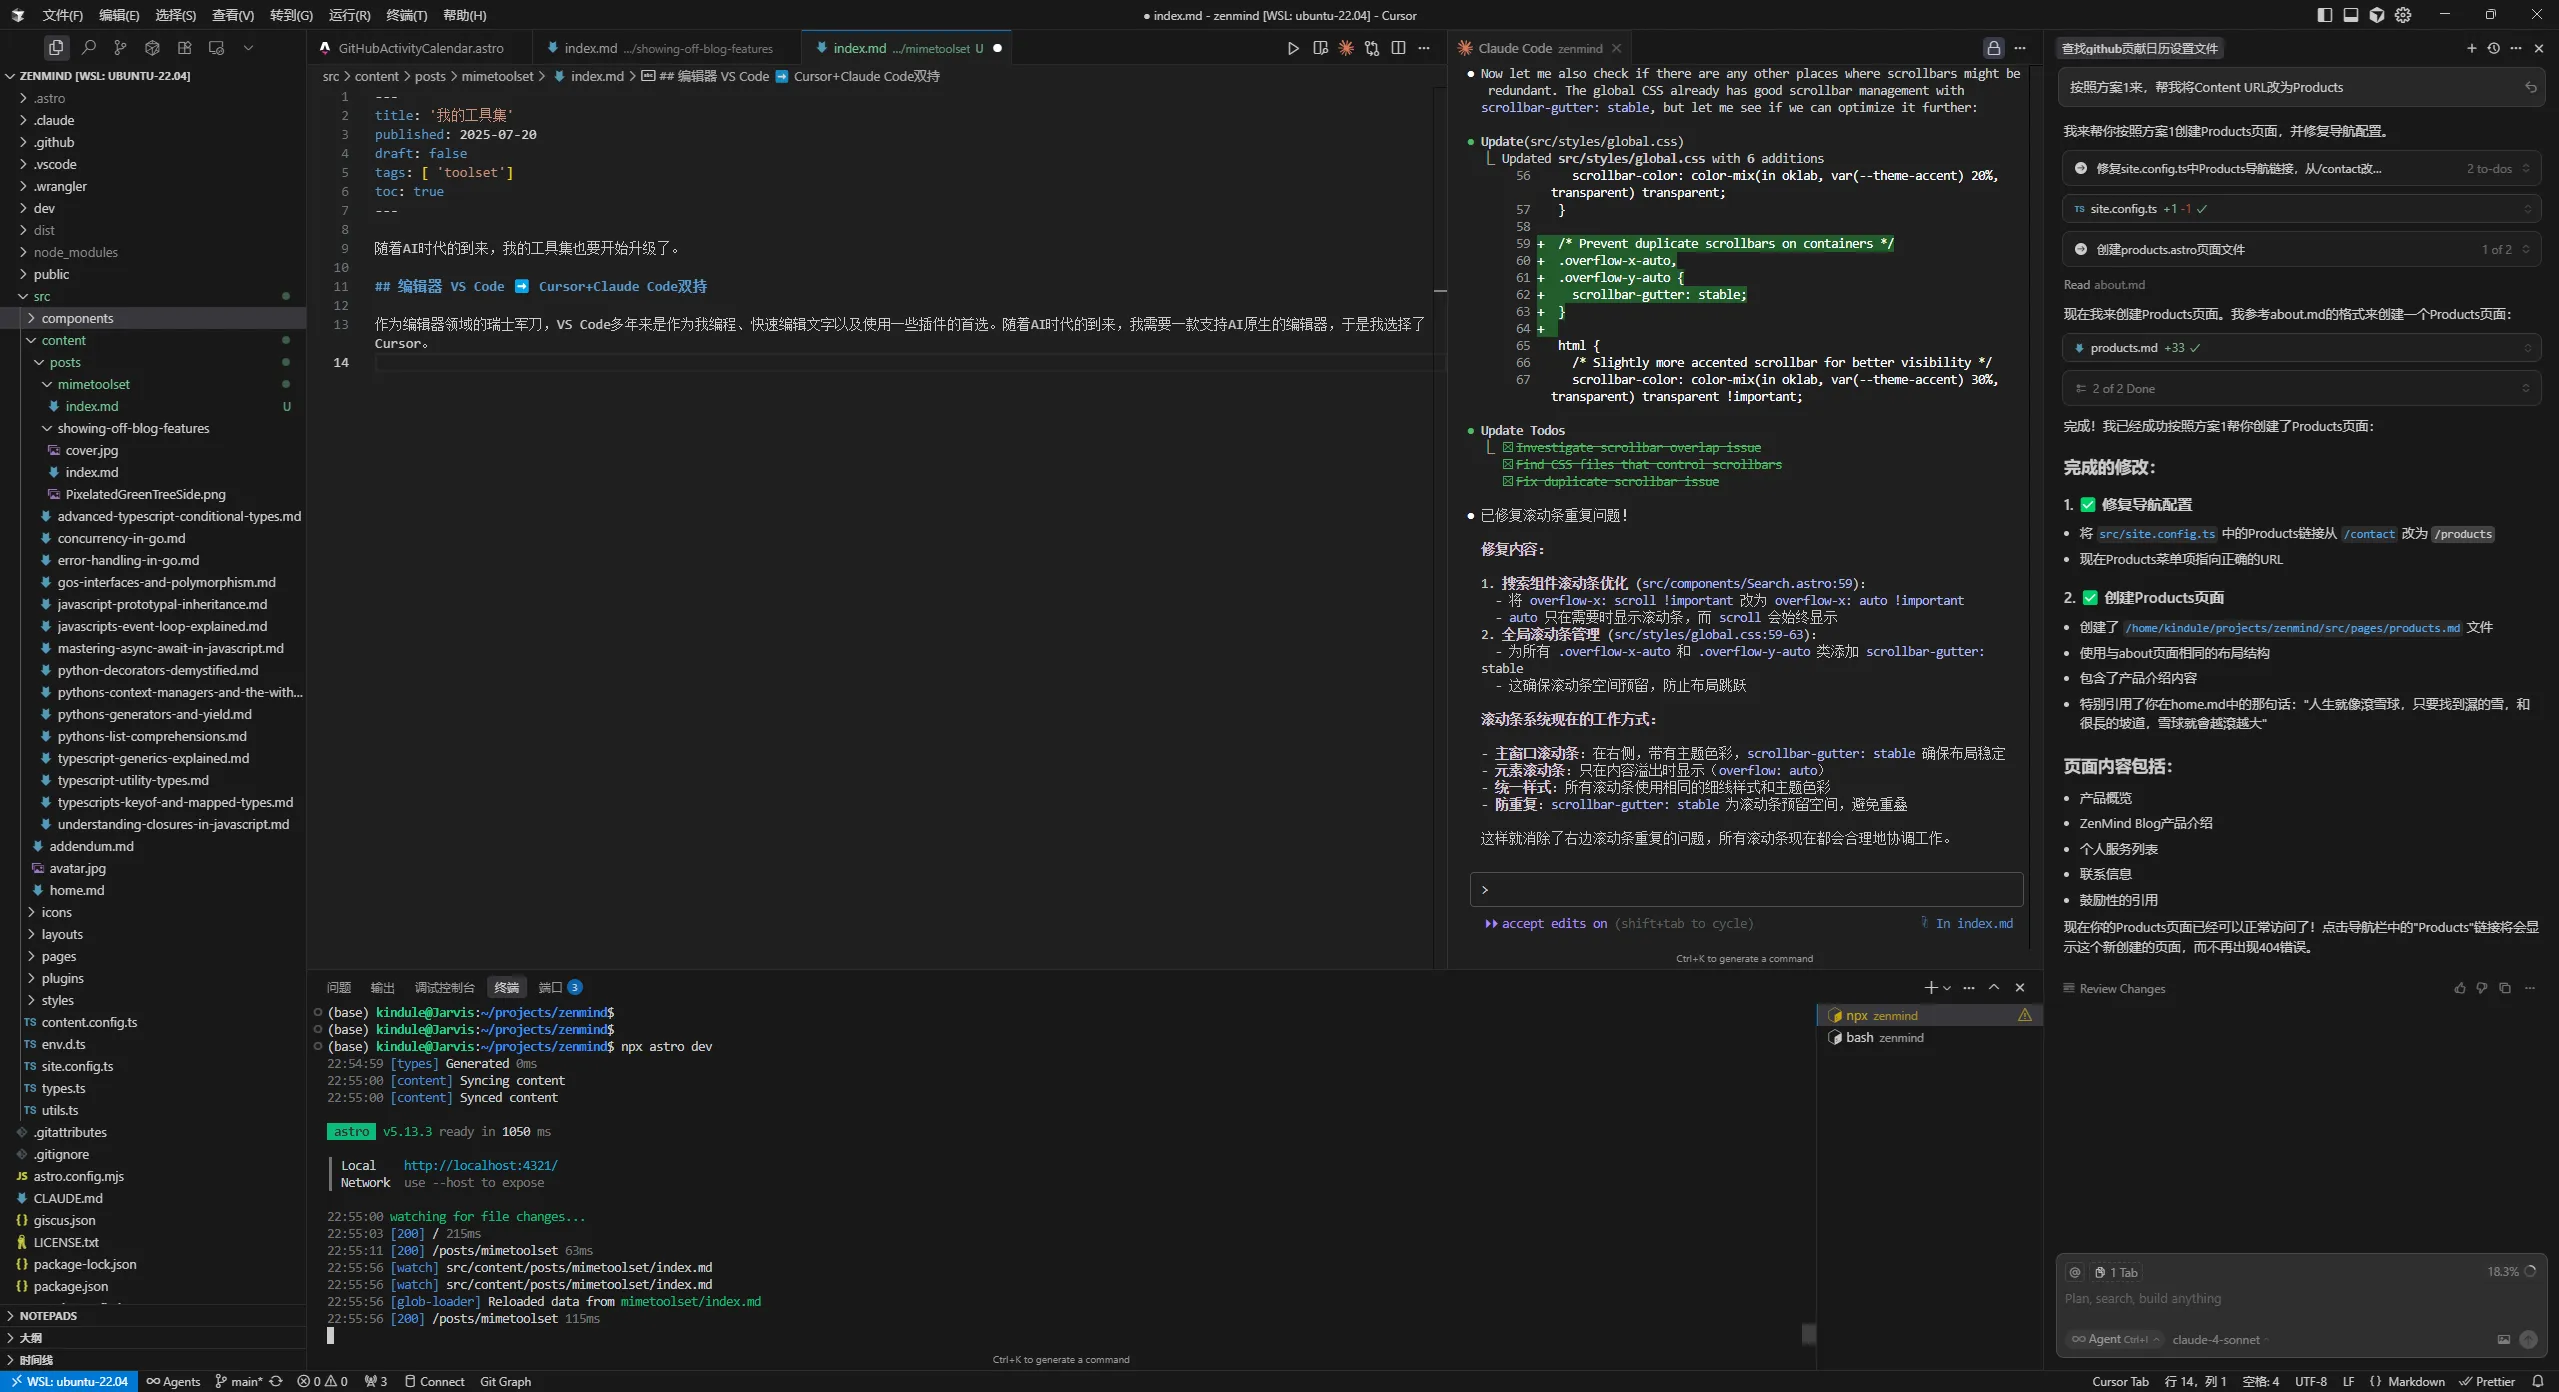The width and height of the screenshot is (2559, 1392).
Task: Start a new chat with the plus icon
Action: click(x=2471, y=48)
